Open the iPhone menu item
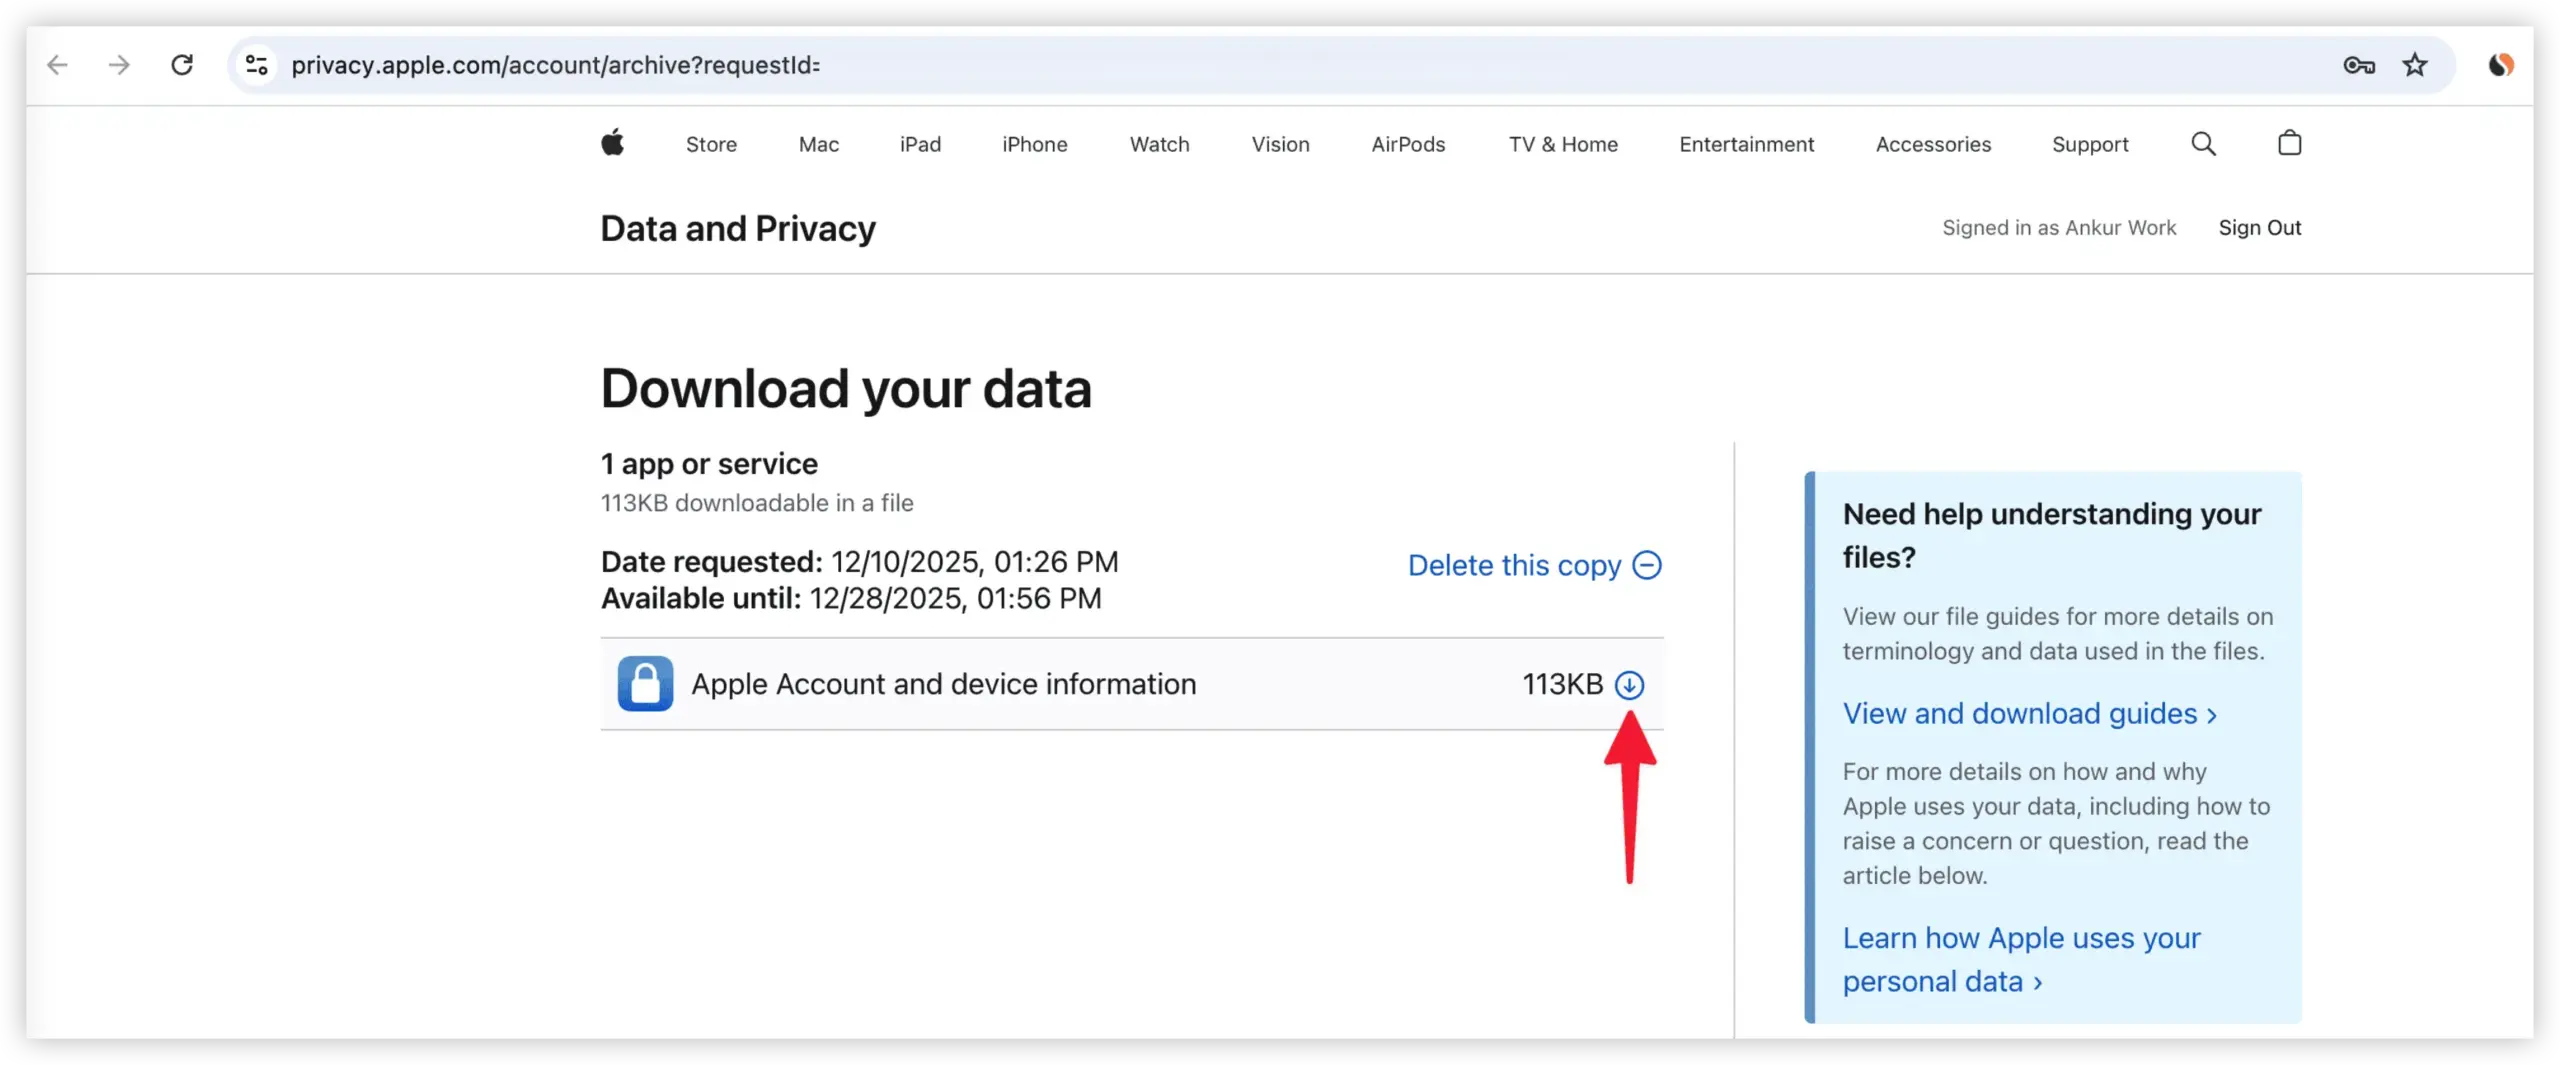2560x1065 pixels. 1035,143
